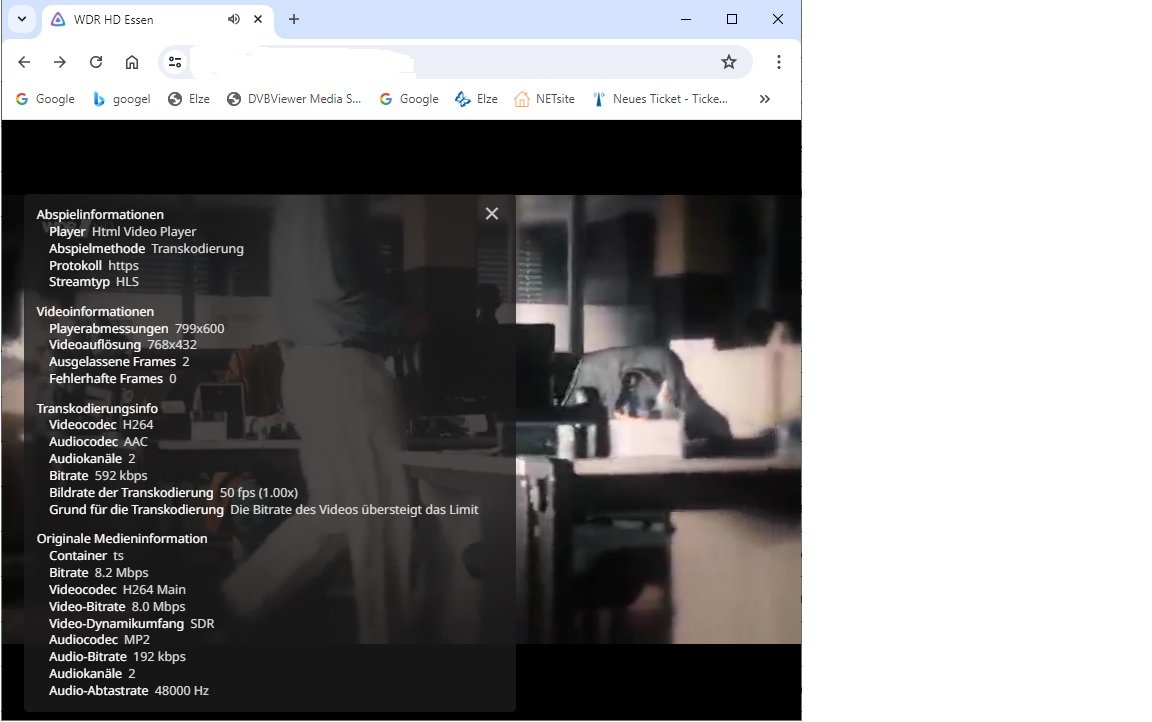Select Videoauflösung 768x432 value
Screen dimensions: 1152x722
pyautogui.click(x=172, y=344)
